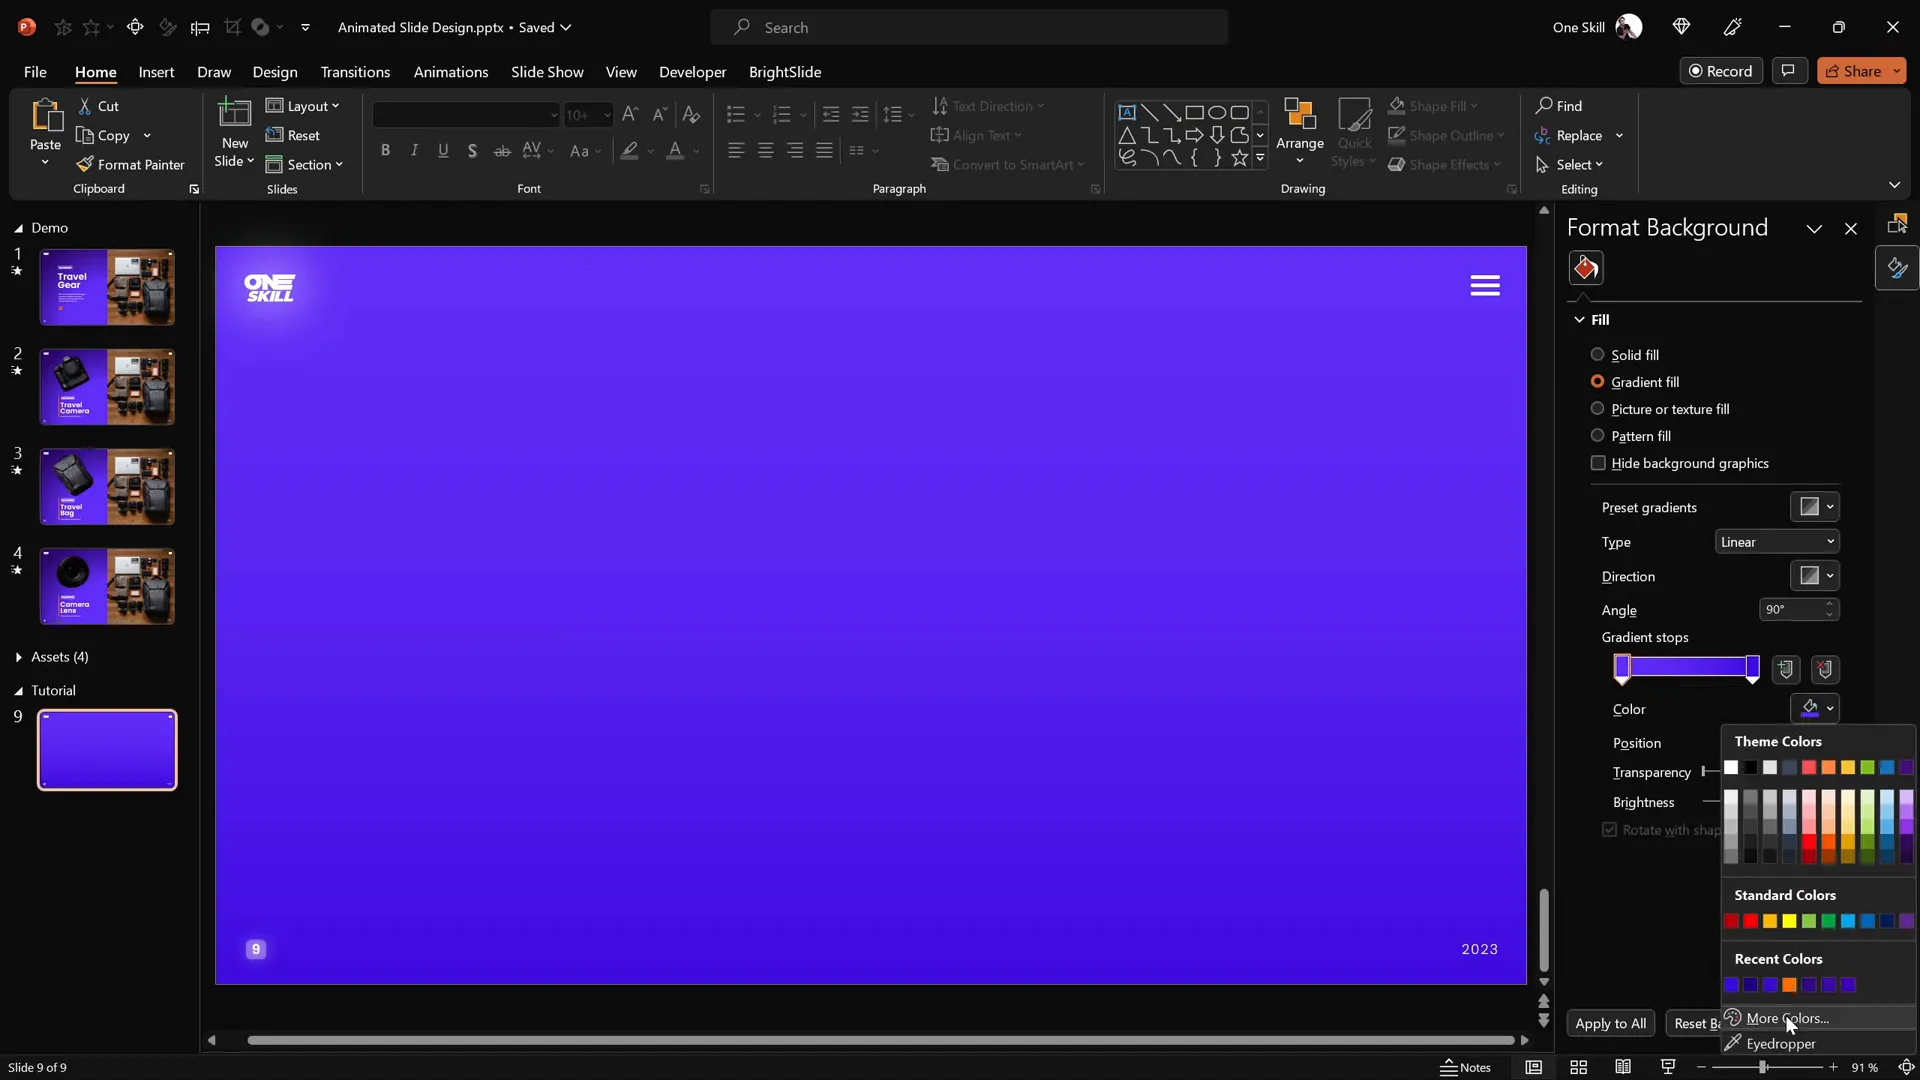Apply bold formatting to text
The height and width of the screenshot is (1080, 1920).
tap(385, 150)
